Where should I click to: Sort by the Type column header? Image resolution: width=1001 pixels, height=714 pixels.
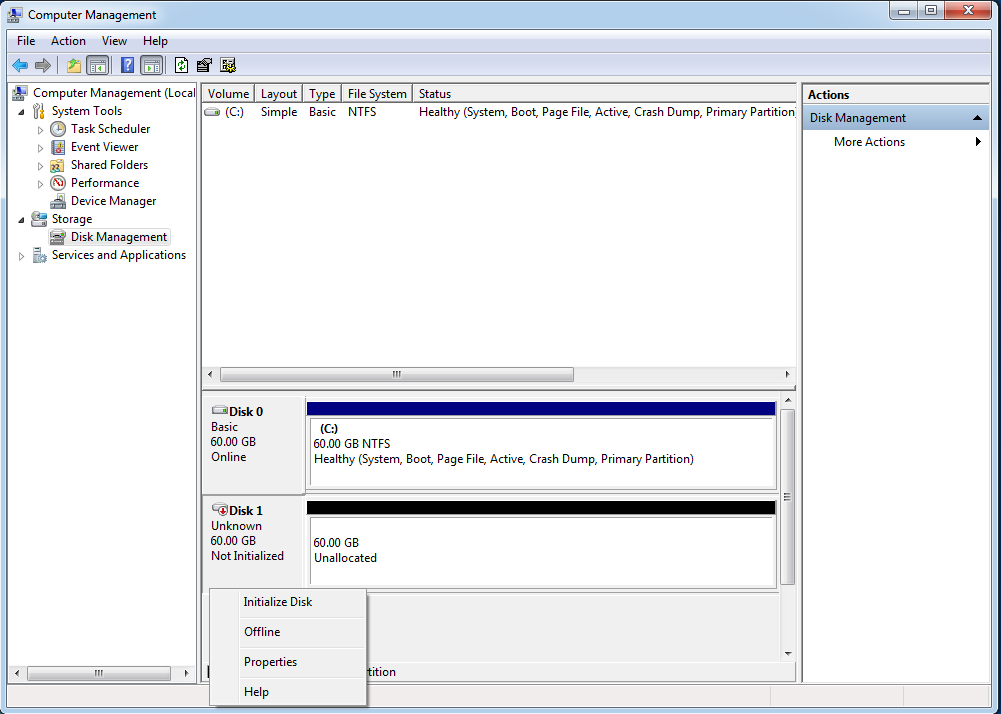click(322, 93)
